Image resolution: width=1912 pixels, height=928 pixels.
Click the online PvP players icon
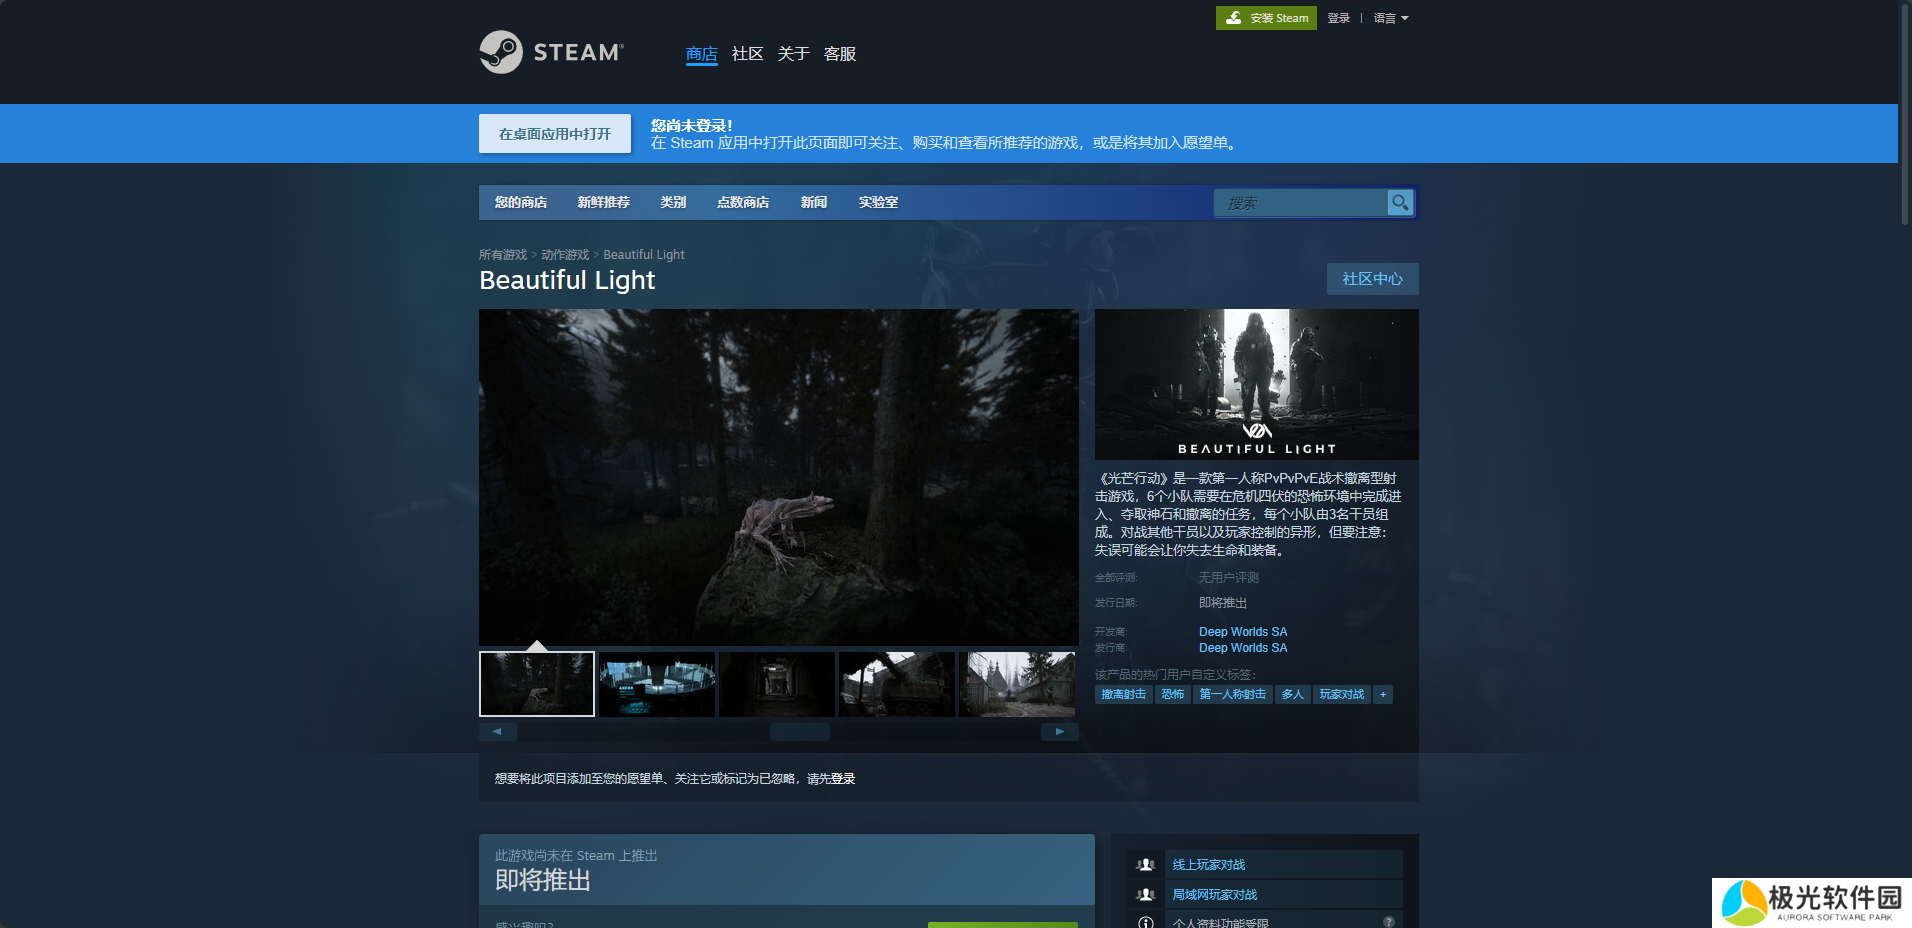1146,865
